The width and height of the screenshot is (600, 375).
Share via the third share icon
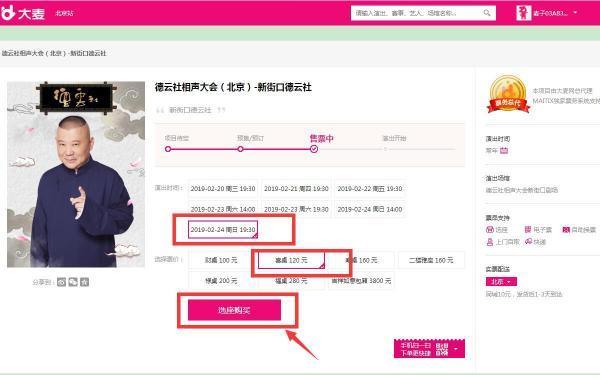pos(85,282)
